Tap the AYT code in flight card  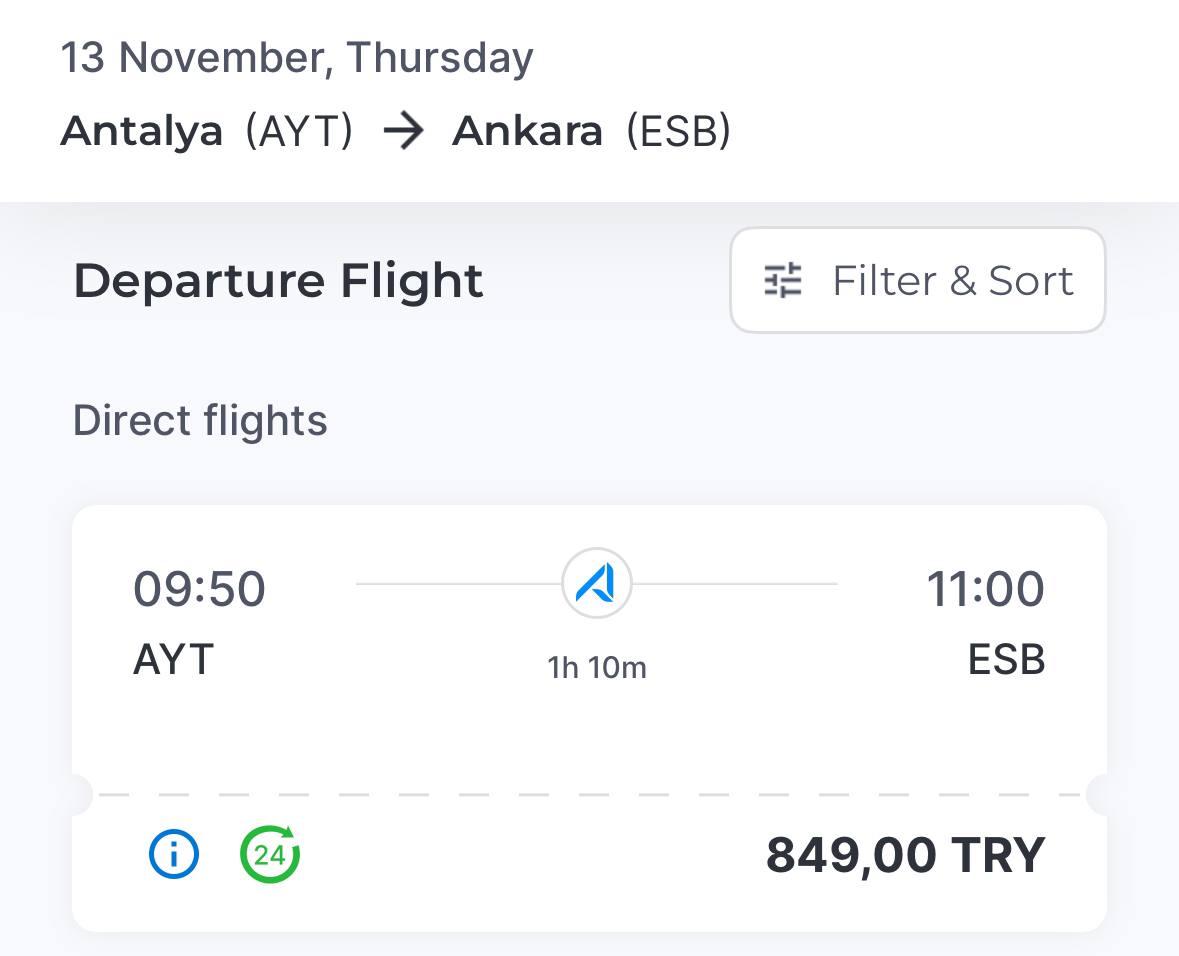pos(174,660)
